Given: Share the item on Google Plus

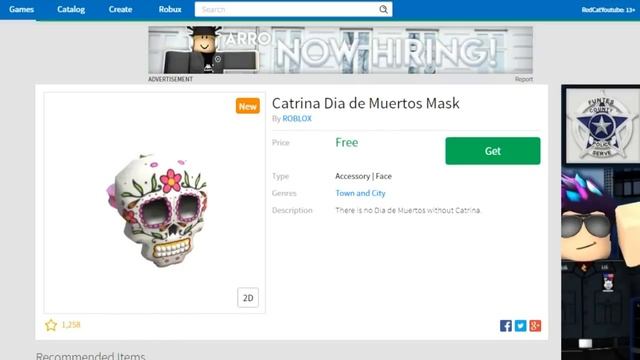Looking at the screenshot, I should tap(535, 326).
